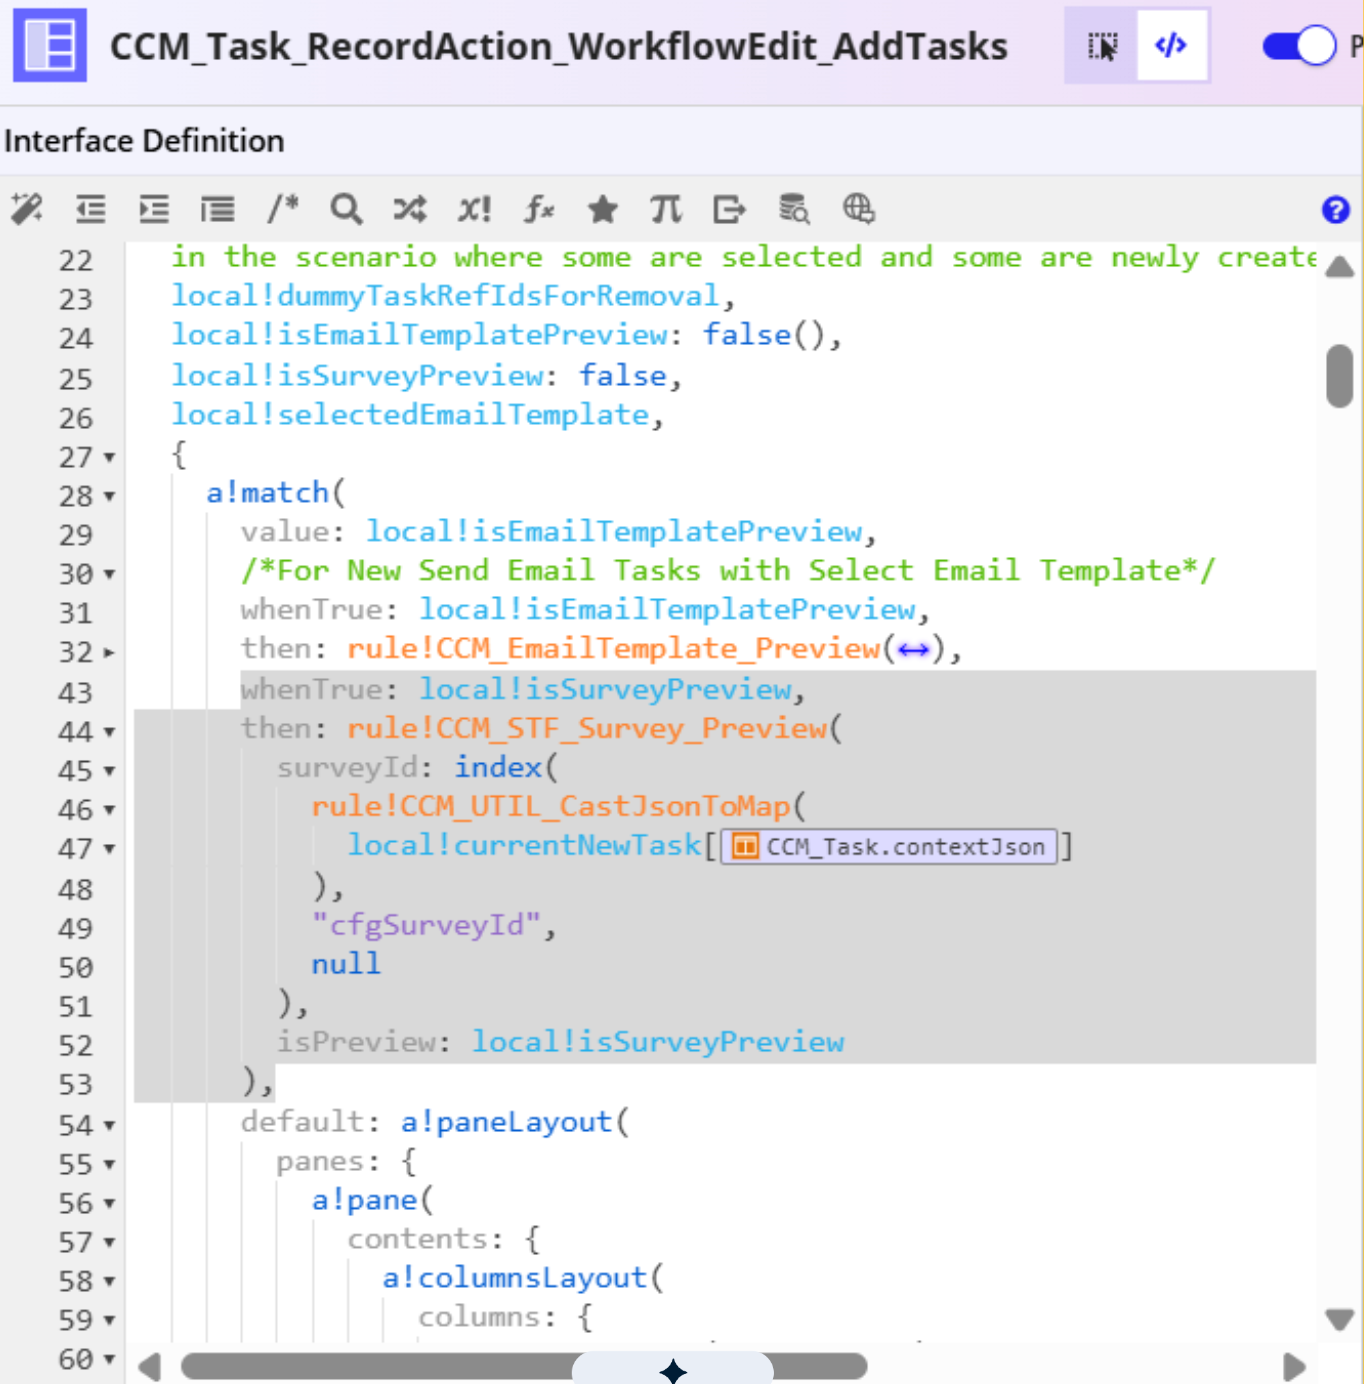This screenshot has height=1384, width=1364.
Task: Click the globe icon
Action: [858, 209]
